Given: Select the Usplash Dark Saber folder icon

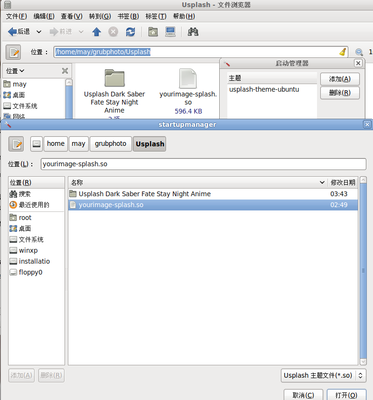Looking at the screenshot, I should point(114,78).
